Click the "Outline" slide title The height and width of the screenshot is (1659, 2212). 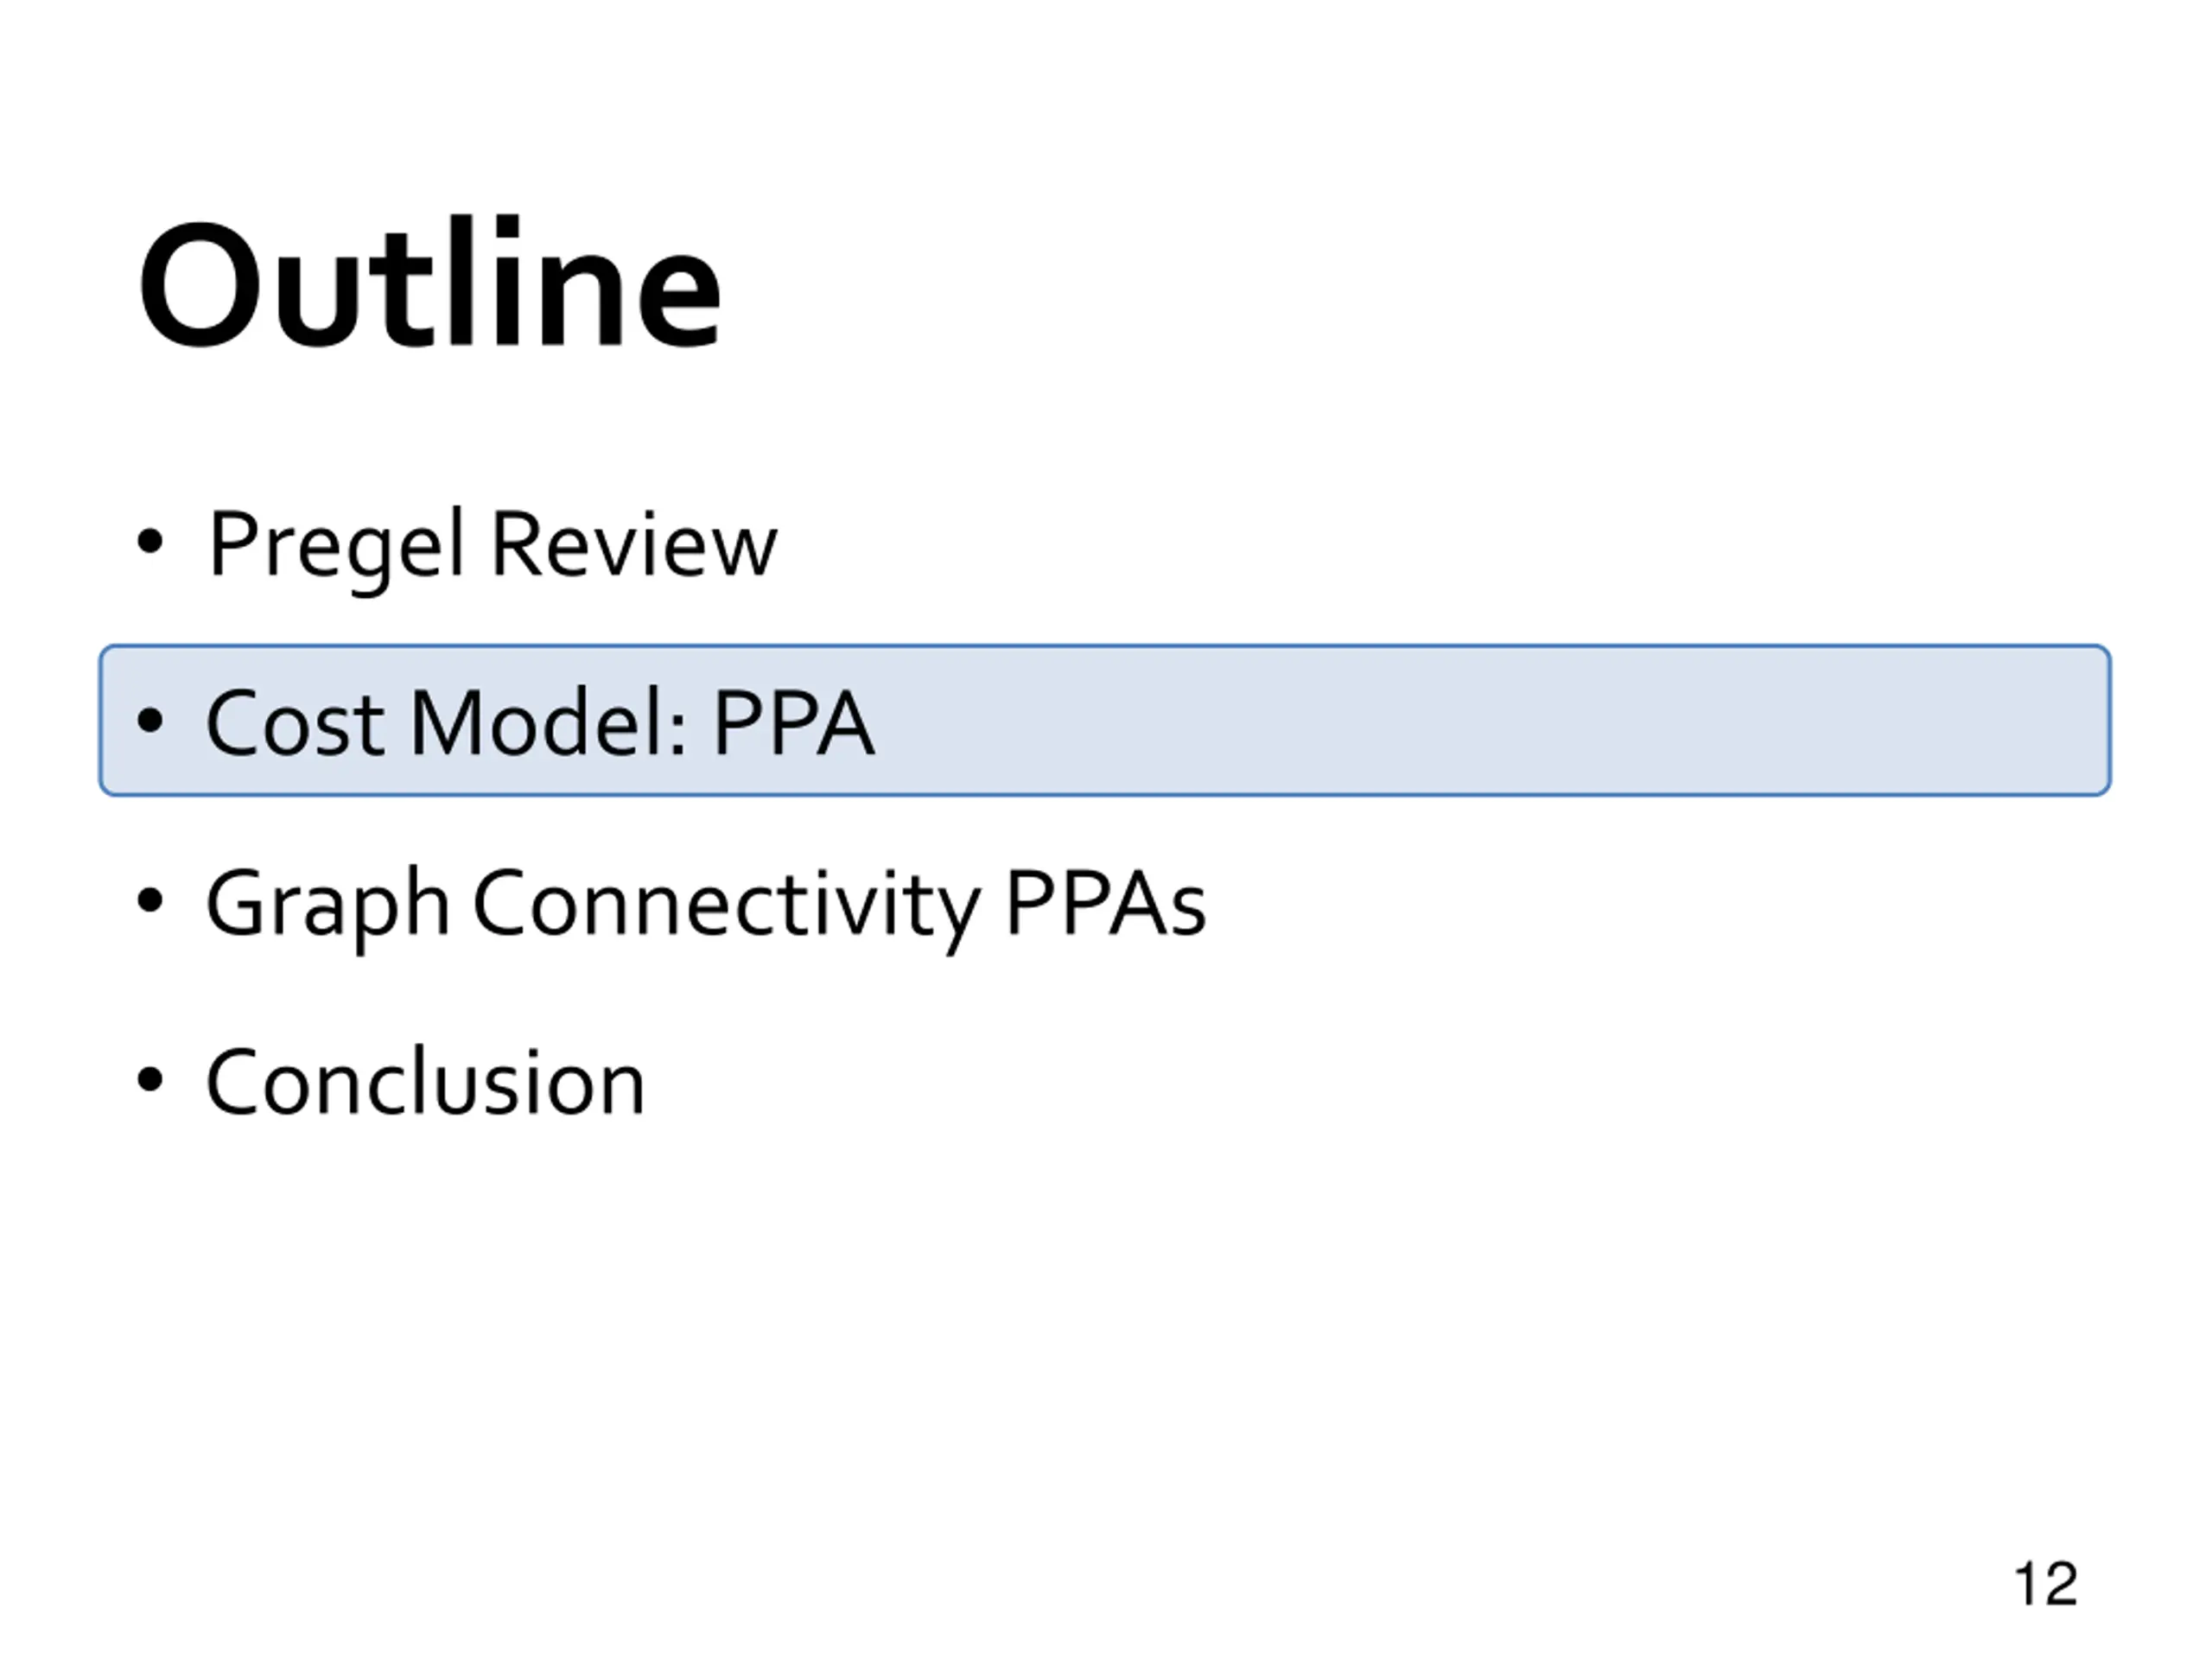429,283
